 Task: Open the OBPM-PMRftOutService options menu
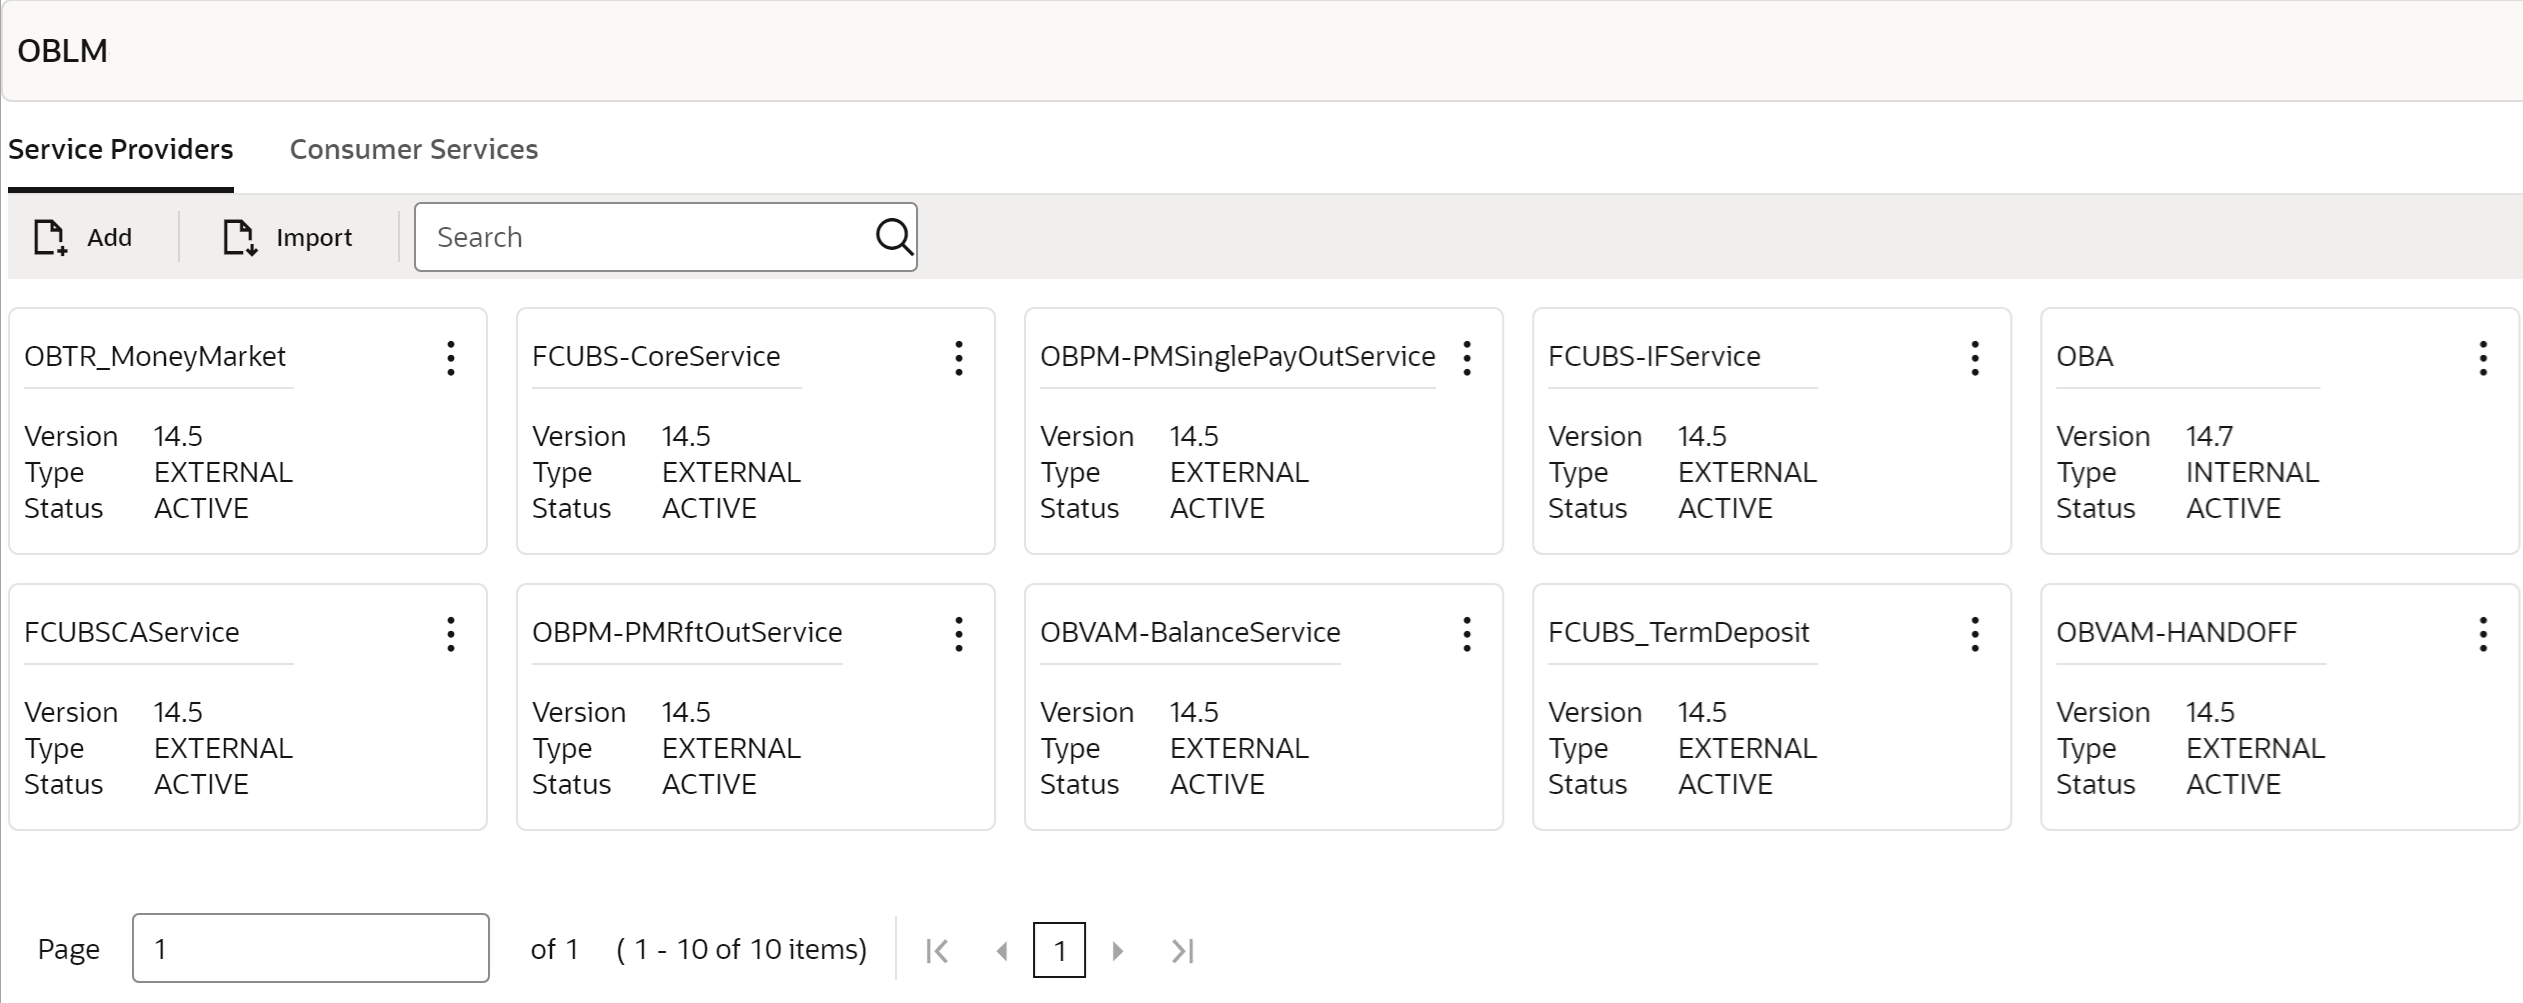point(959,634)
